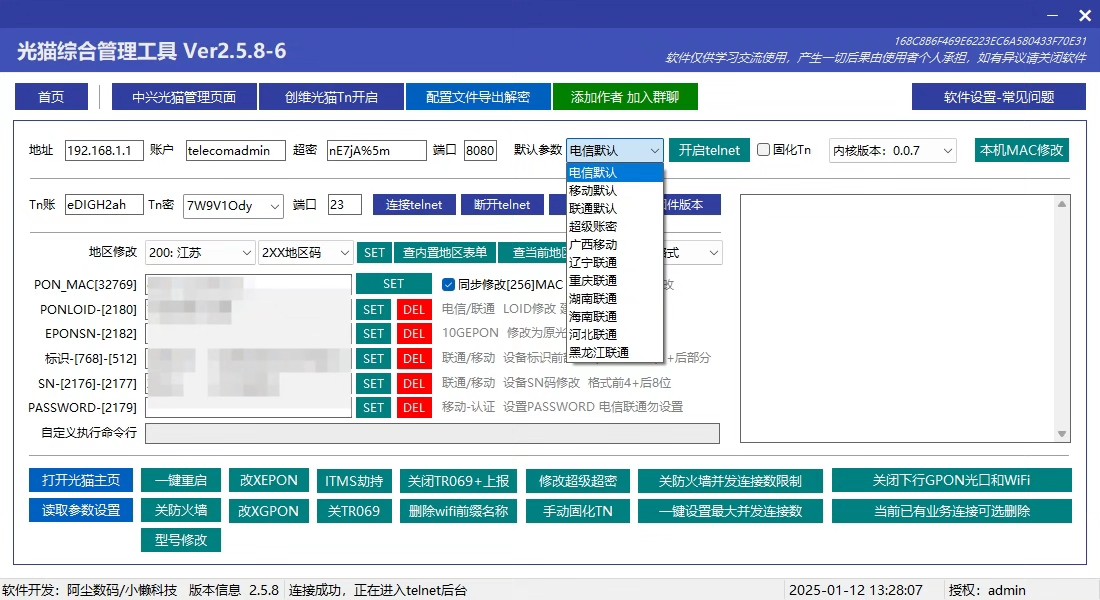
Task: Click the log panel scrollbar down arrow
Action: [x=1063, y=434]
